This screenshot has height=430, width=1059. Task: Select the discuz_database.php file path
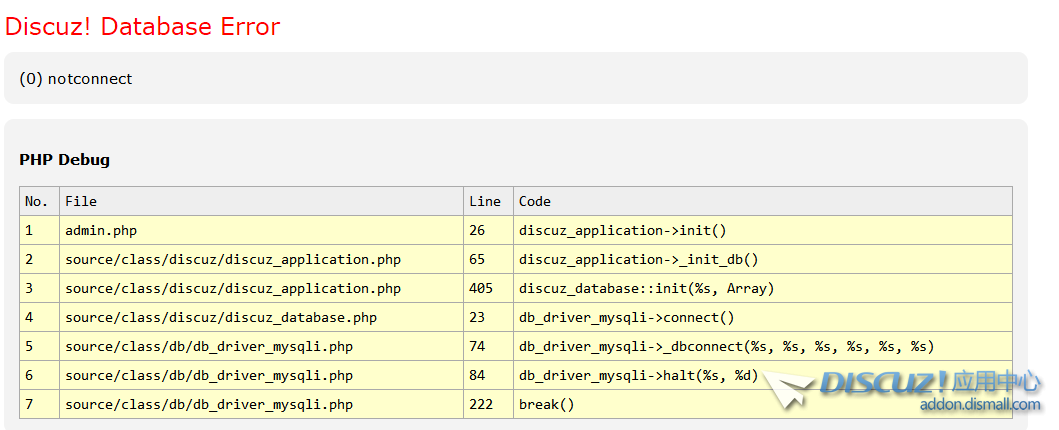[221, 318]
